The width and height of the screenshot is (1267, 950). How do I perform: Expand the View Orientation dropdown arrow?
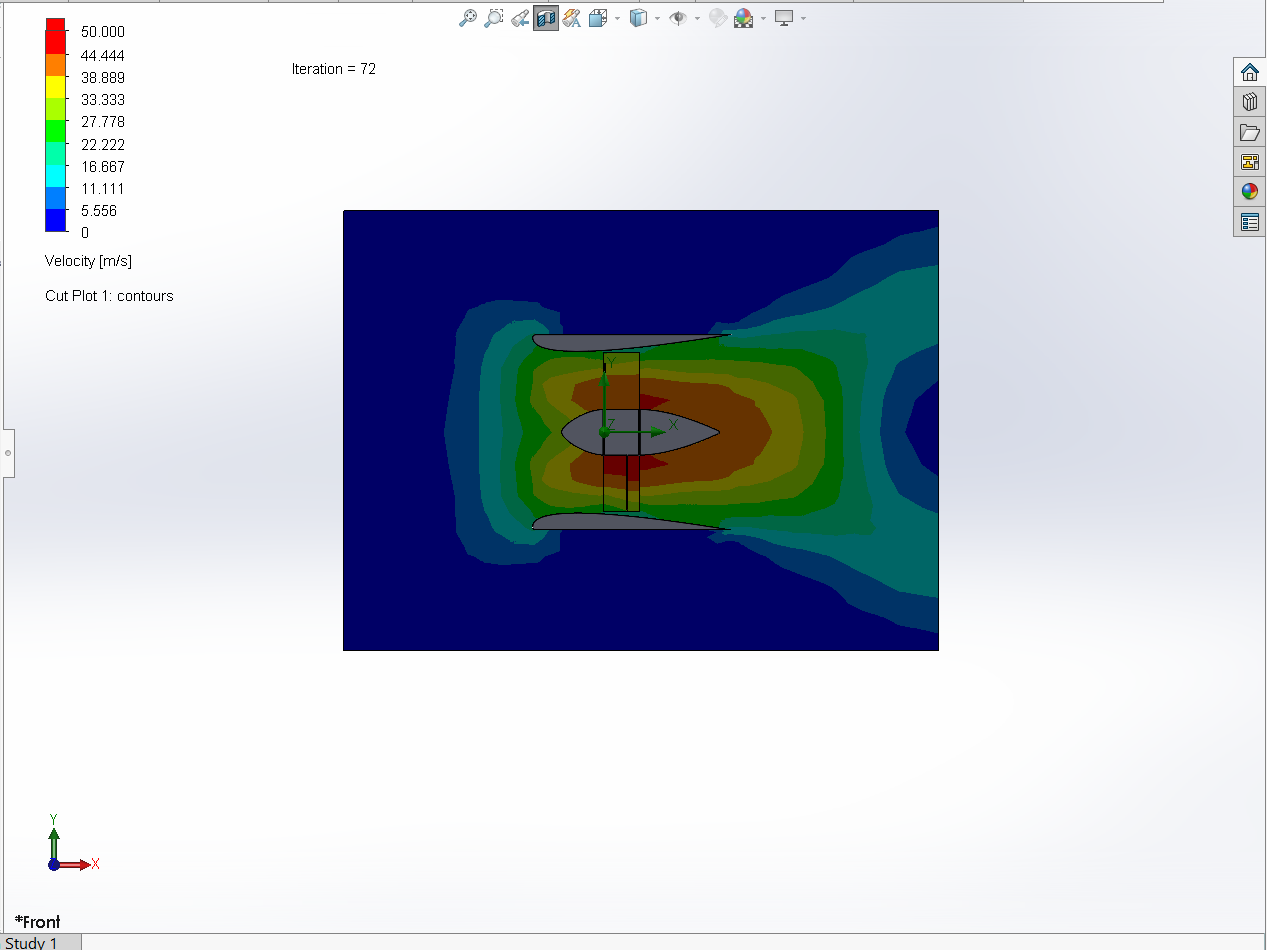pos(617,18)
